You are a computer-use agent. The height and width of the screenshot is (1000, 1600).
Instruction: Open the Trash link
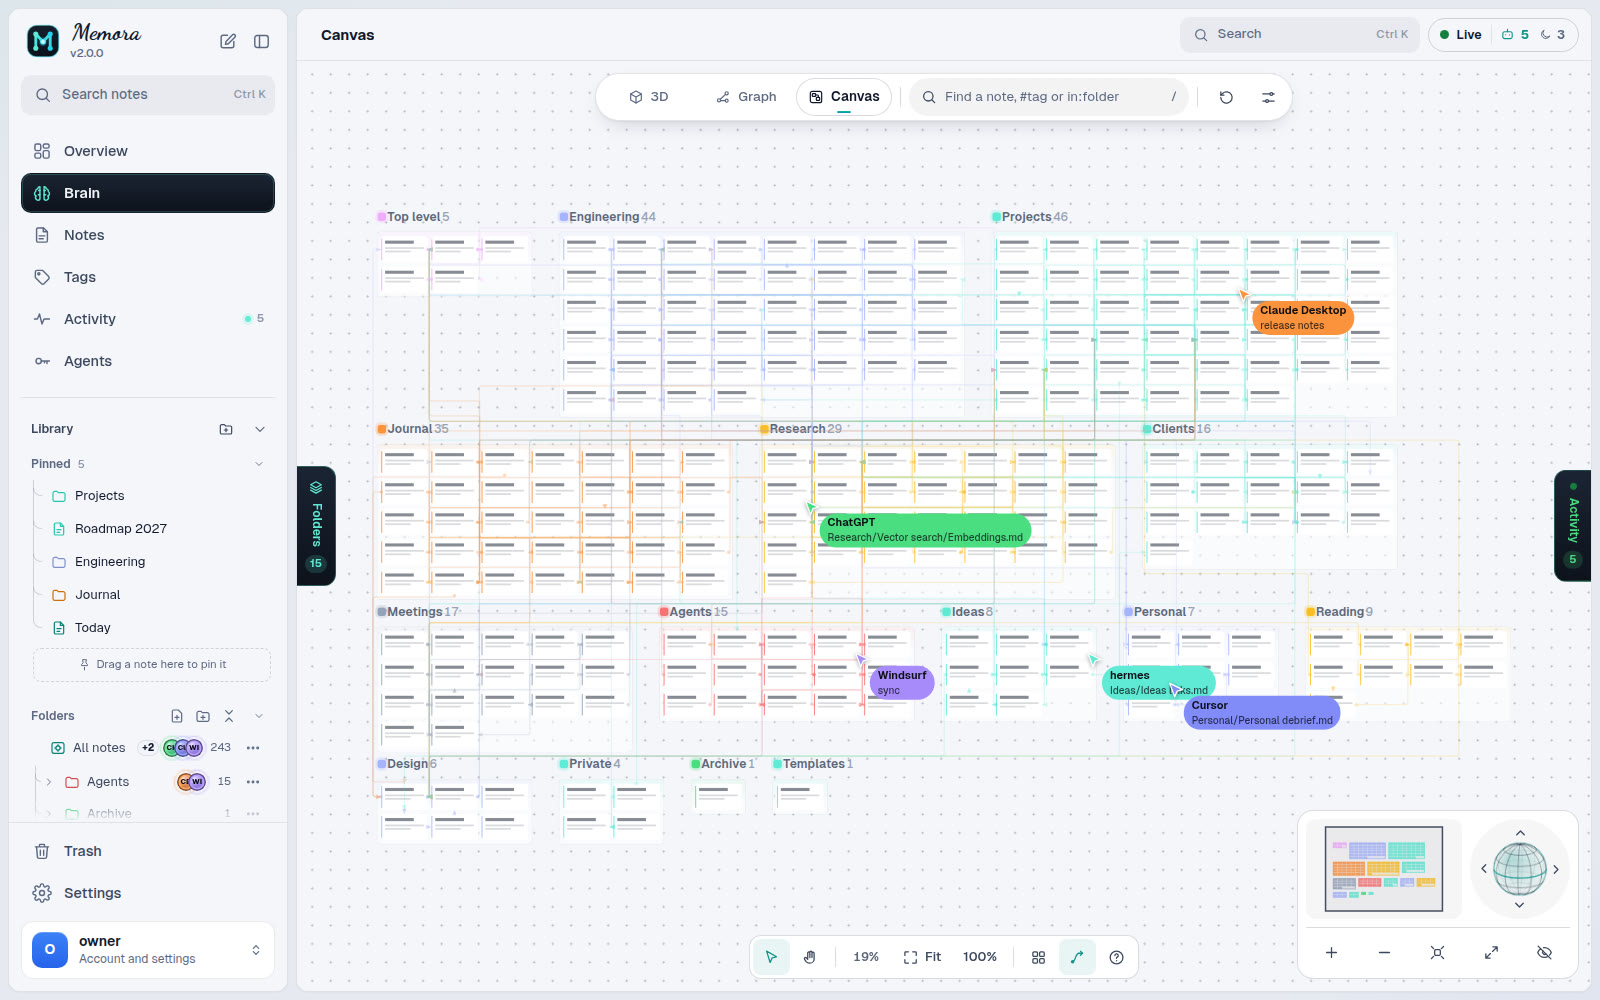coord(148,851)
